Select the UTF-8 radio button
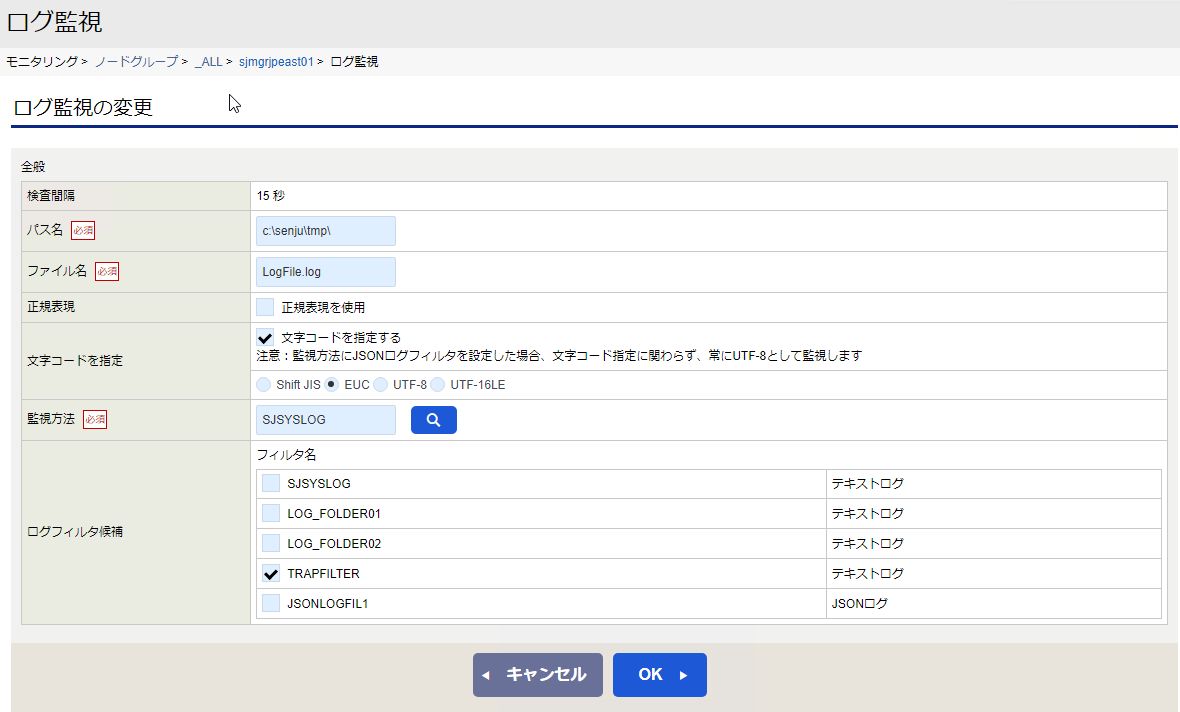1180x712 pixels. point(381,385)
